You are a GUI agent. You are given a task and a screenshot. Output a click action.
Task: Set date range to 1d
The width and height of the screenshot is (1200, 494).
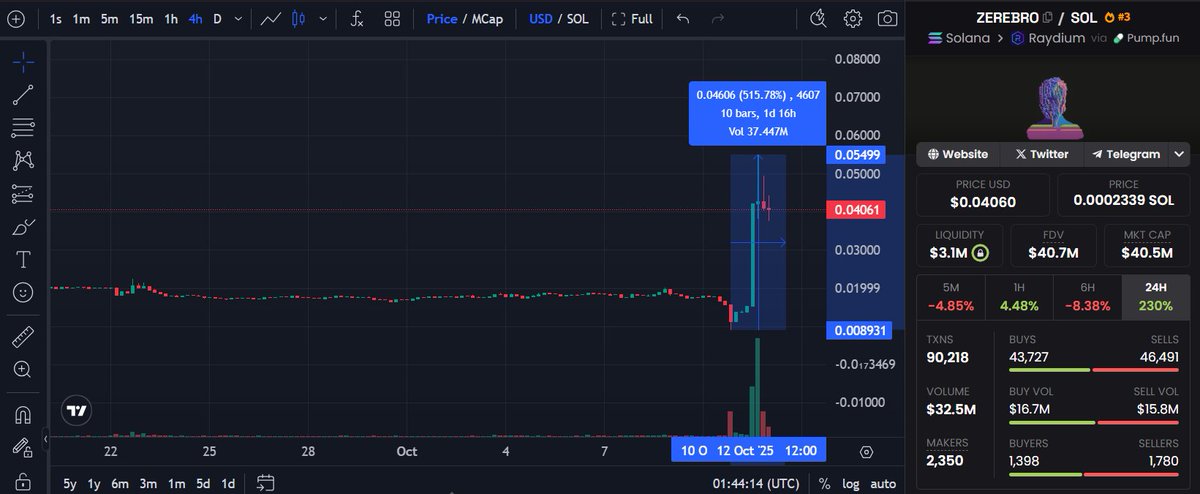point(228,483)
